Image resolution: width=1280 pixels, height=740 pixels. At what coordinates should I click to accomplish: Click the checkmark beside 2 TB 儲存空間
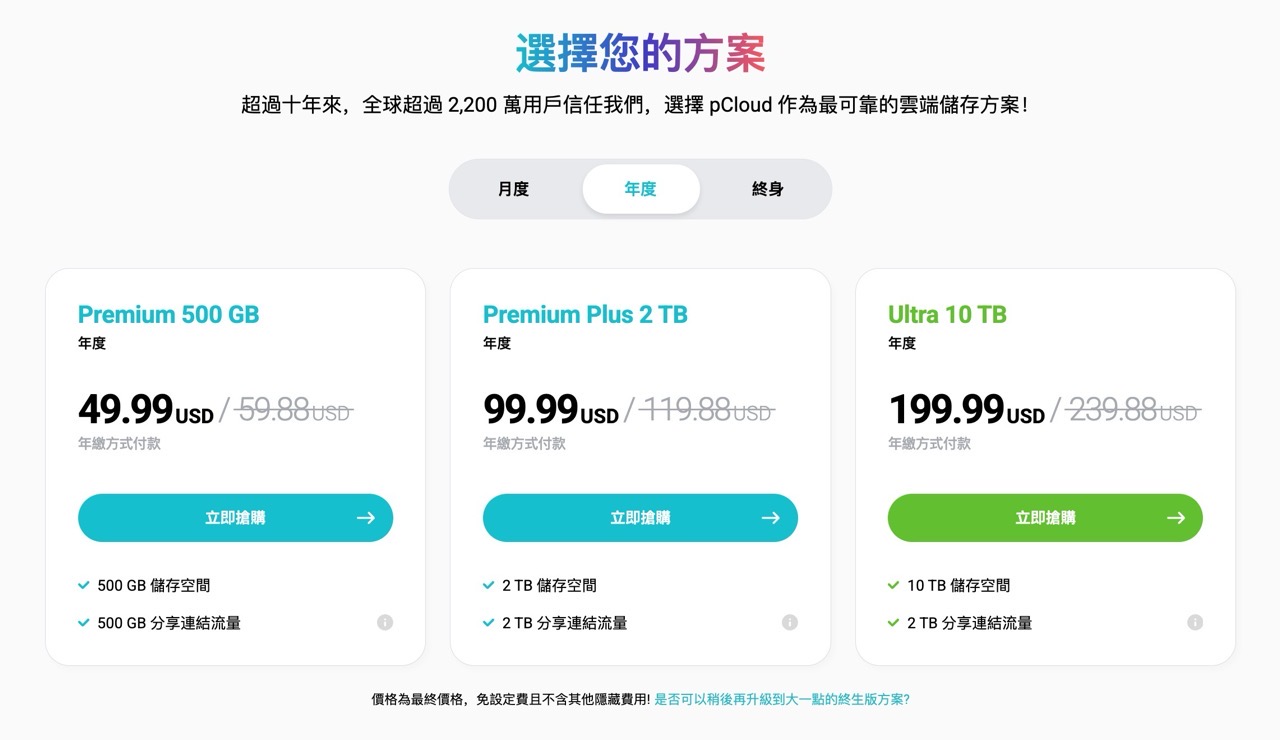(488, 585)
